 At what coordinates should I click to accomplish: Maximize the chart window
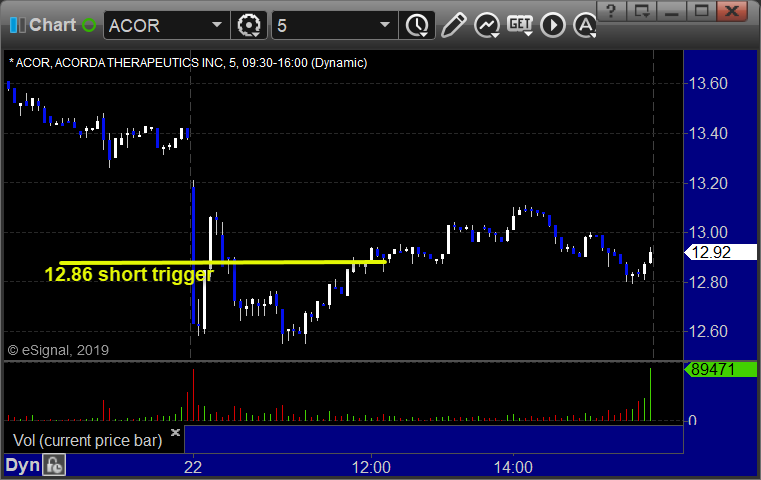[x=701, y=10]
